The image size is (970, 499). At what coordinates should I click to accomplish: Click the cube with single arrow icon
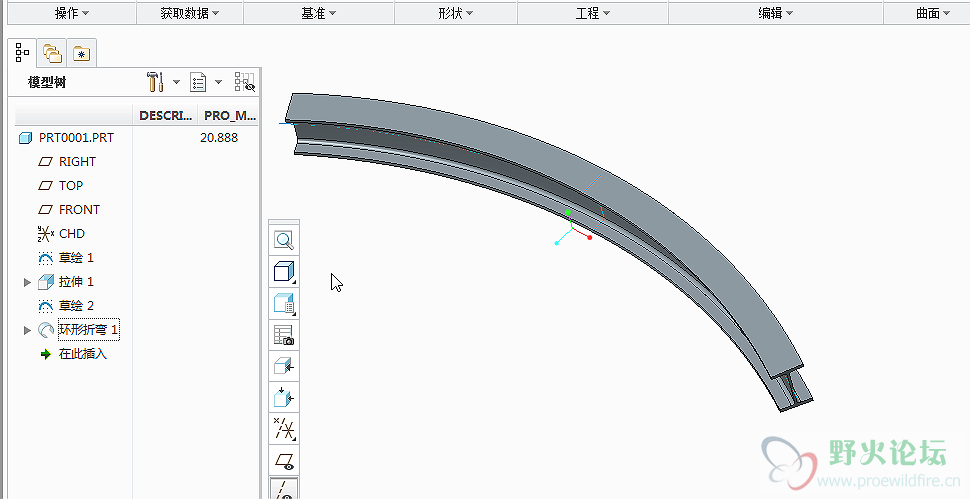click(284, 366)
